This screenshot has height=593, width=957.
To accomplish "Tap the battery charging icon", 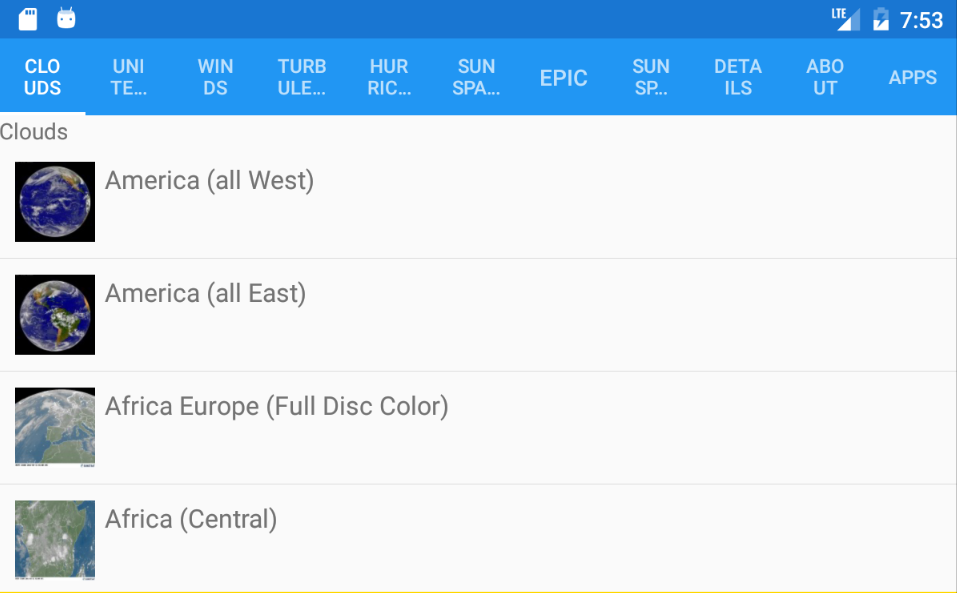I will click(x=880, y=19).
